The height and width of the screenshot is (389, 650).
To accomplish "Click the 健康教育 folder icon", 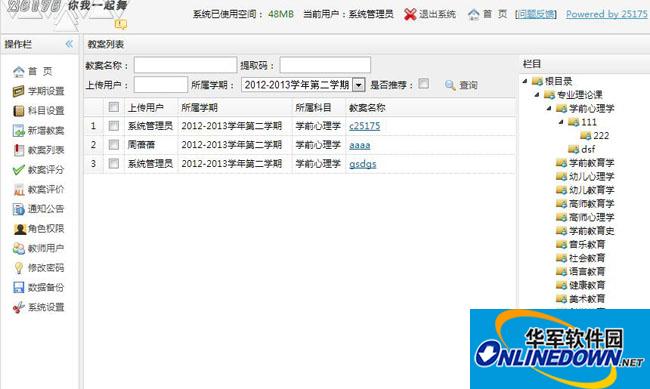I will click(561, 285).
